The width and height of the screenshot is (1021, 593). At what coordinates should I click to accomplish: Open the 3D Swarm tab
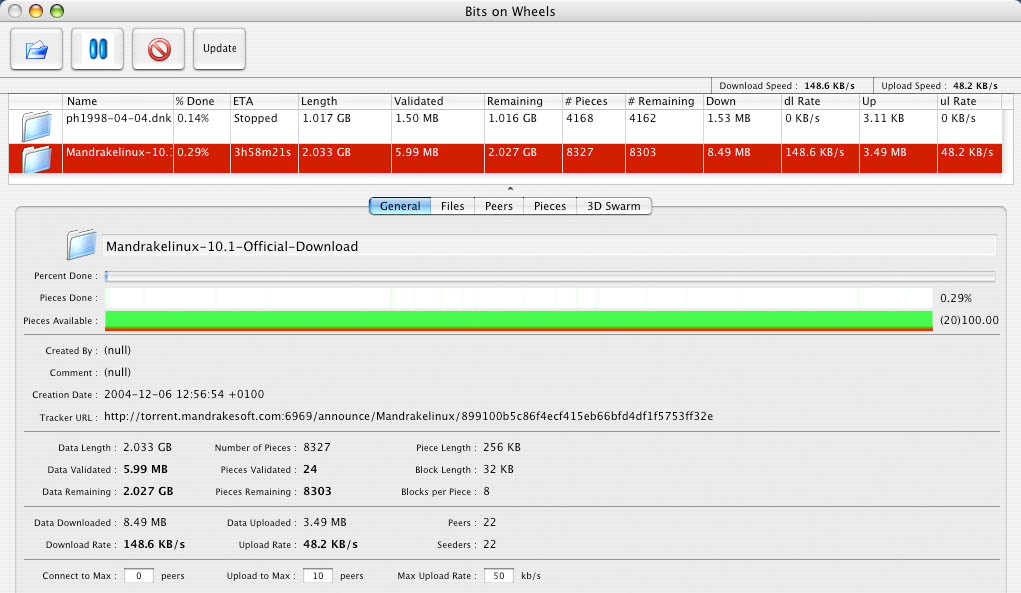(613, 206)
